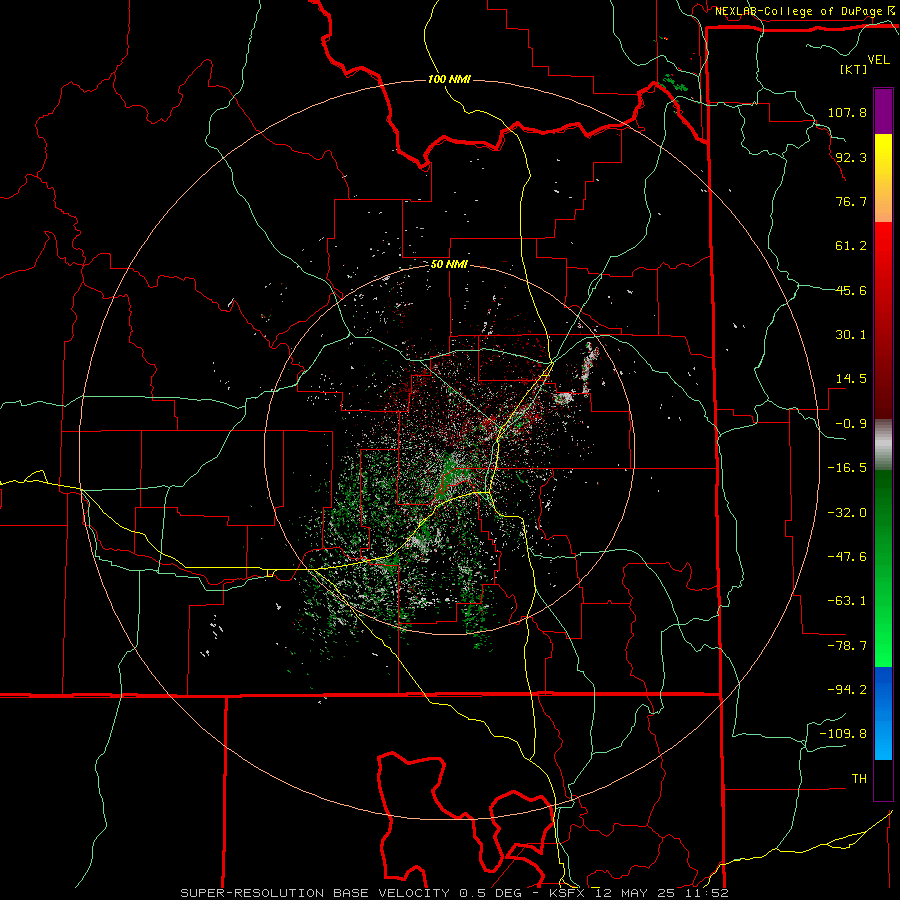Select the -0.9 velocity scale value
Image resolution: width=900 pixels, height=900 pixels.
click(x=851, y=424)
